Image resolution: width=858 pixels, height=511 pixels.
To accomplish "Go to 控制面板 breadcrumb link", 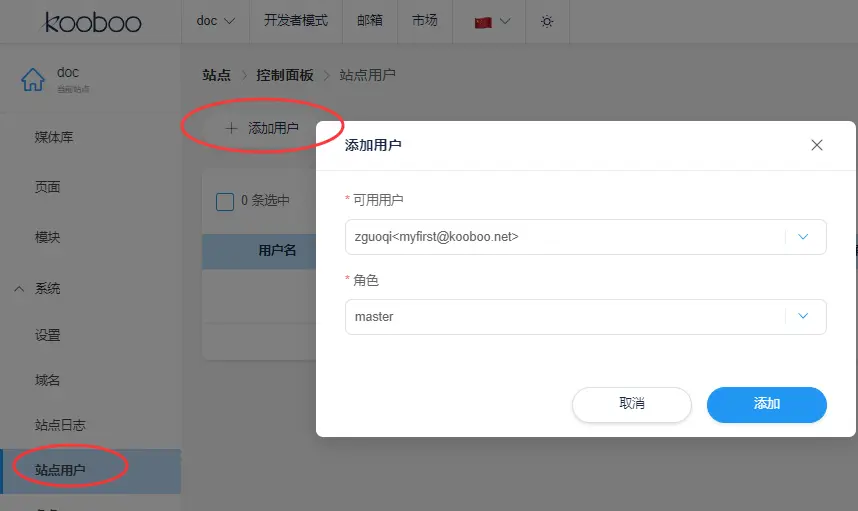I will (284, 75).
